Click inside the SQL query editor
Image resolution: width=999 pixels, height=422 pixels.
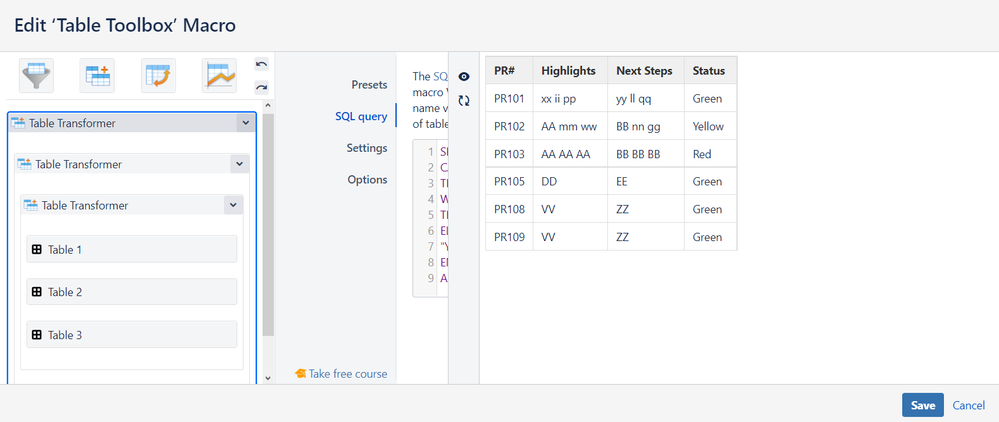pyautogui.click(x=431, y=218)
